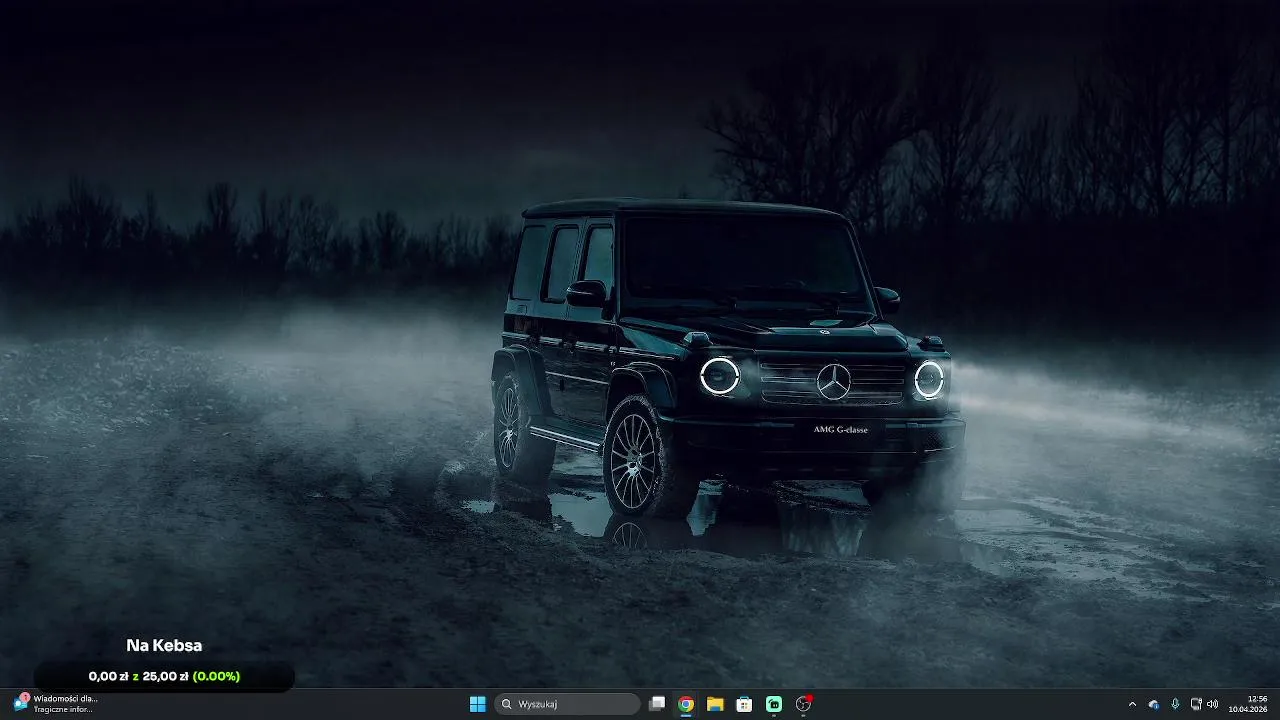
Task: Open Task View from the taskbar
Action: (x=657, y=704)
